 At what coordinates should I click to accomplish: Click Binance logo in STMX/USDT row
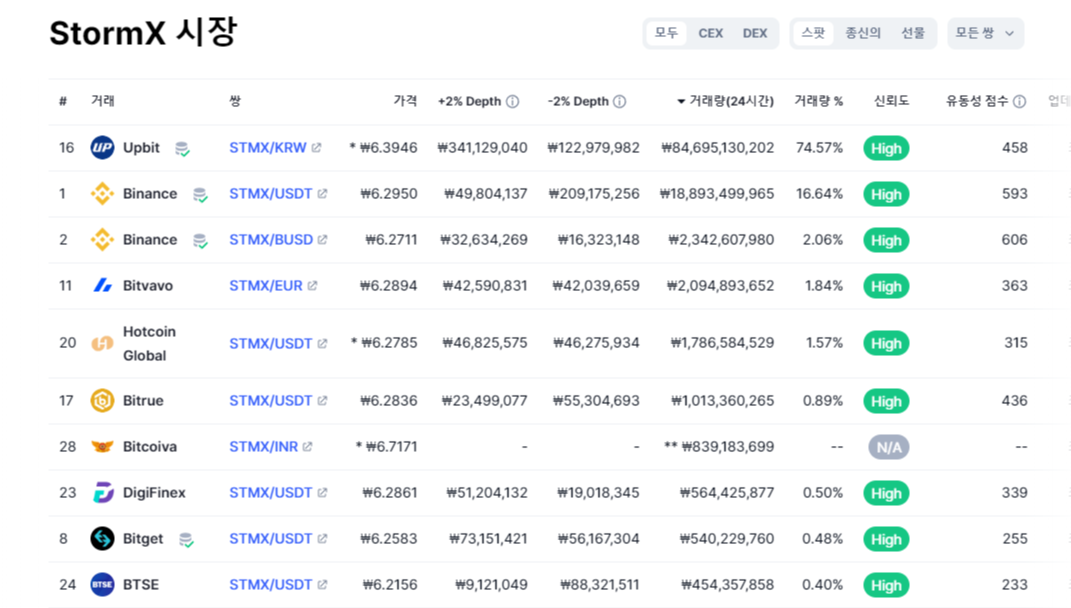tap(102, 194)
